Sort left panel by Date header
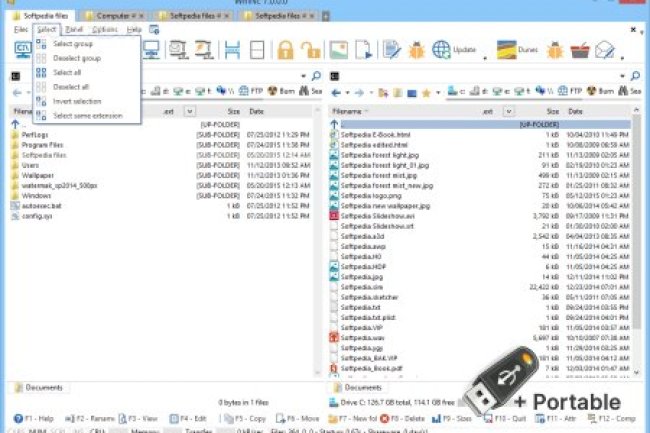Viewport: 650px width, 433px height. tap(257, 111)
